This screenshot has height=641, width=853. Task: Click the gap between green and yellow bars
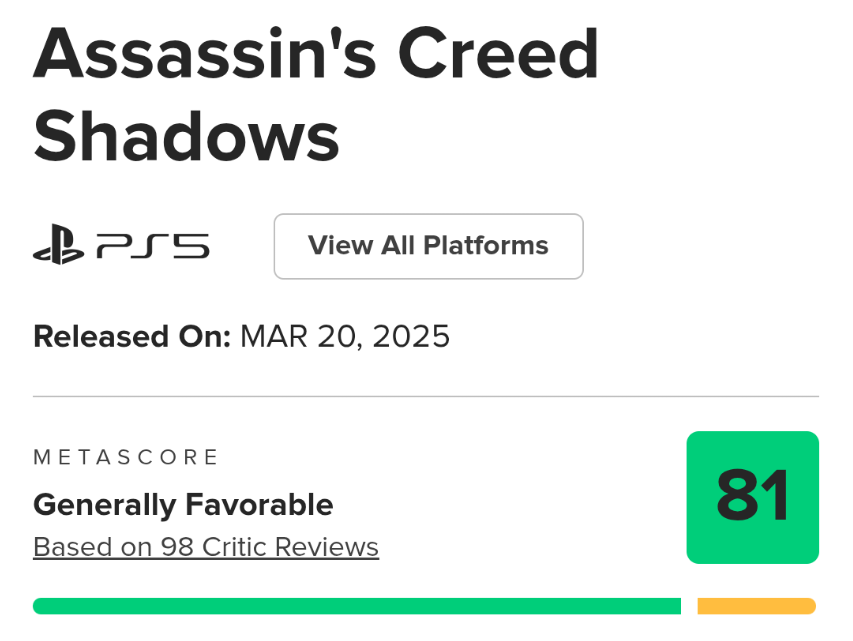(x=689, y=606)
